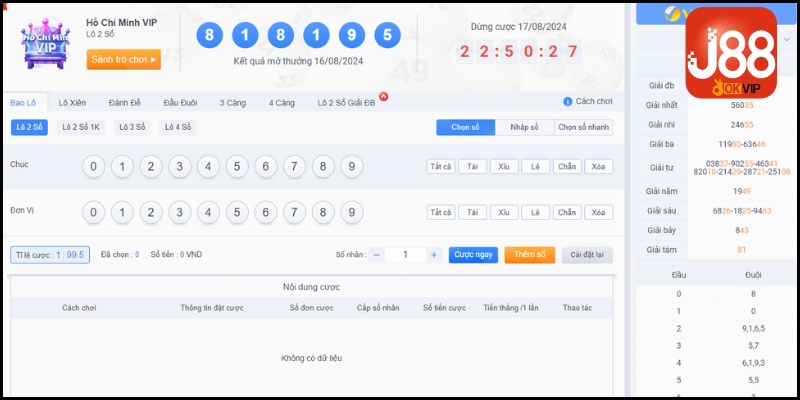Viewport: 800px width, 400px height.
Task: Click the Số nhân multiplier input field
Action: (405, 255)
